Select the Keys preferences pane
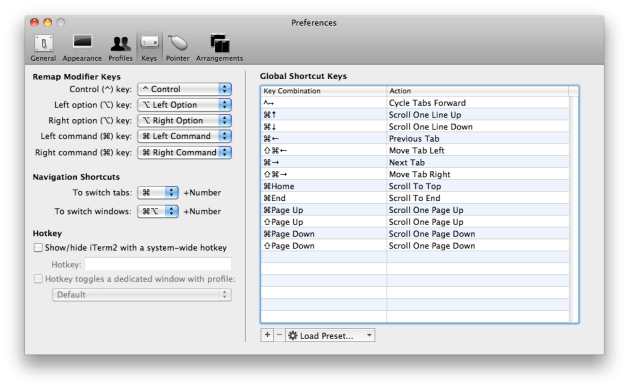629x389 pixels. [149, 48]
